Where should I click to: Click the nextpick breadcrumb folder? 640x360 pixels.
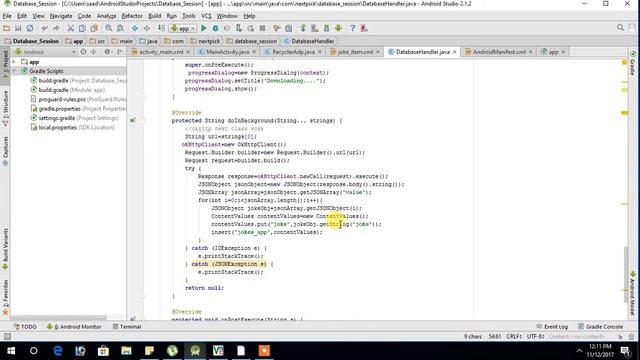(205, 41)
